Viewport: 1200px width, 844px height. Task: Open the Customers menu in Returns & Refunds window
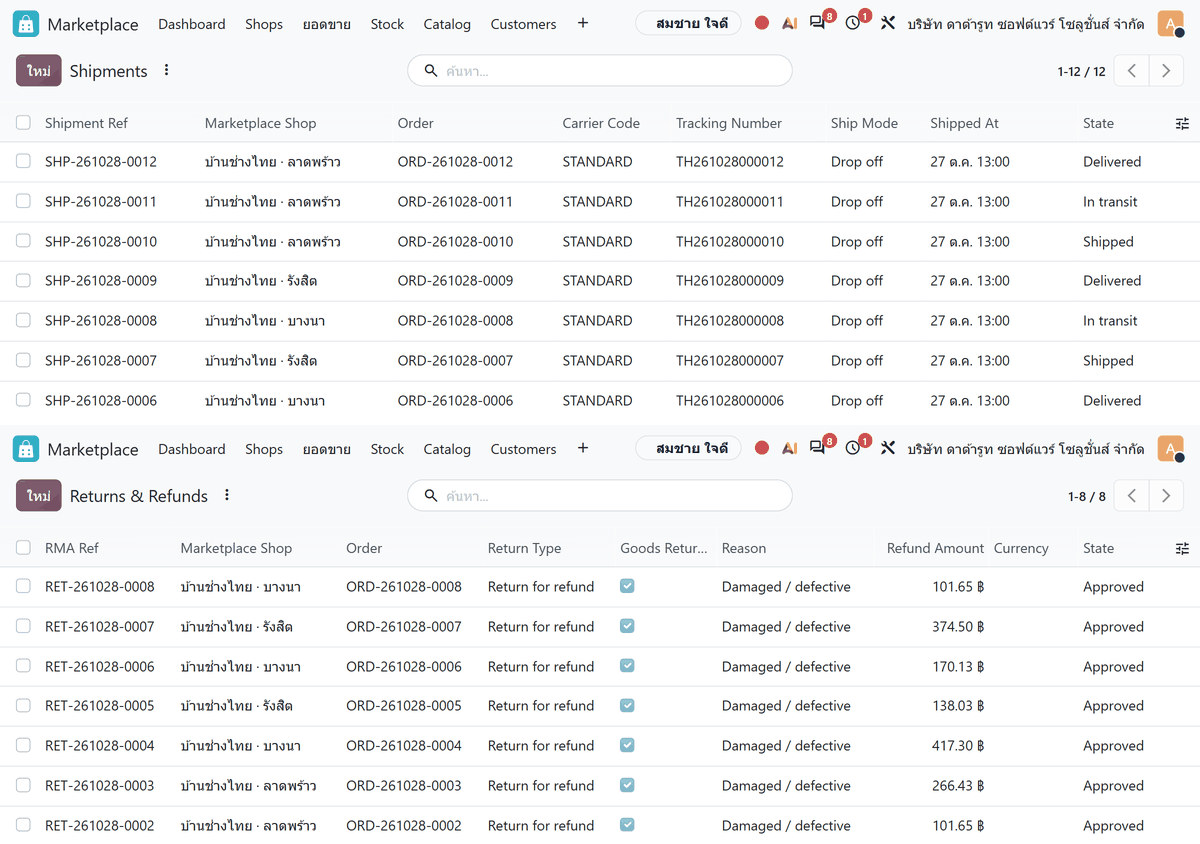[x=523, y=449]
